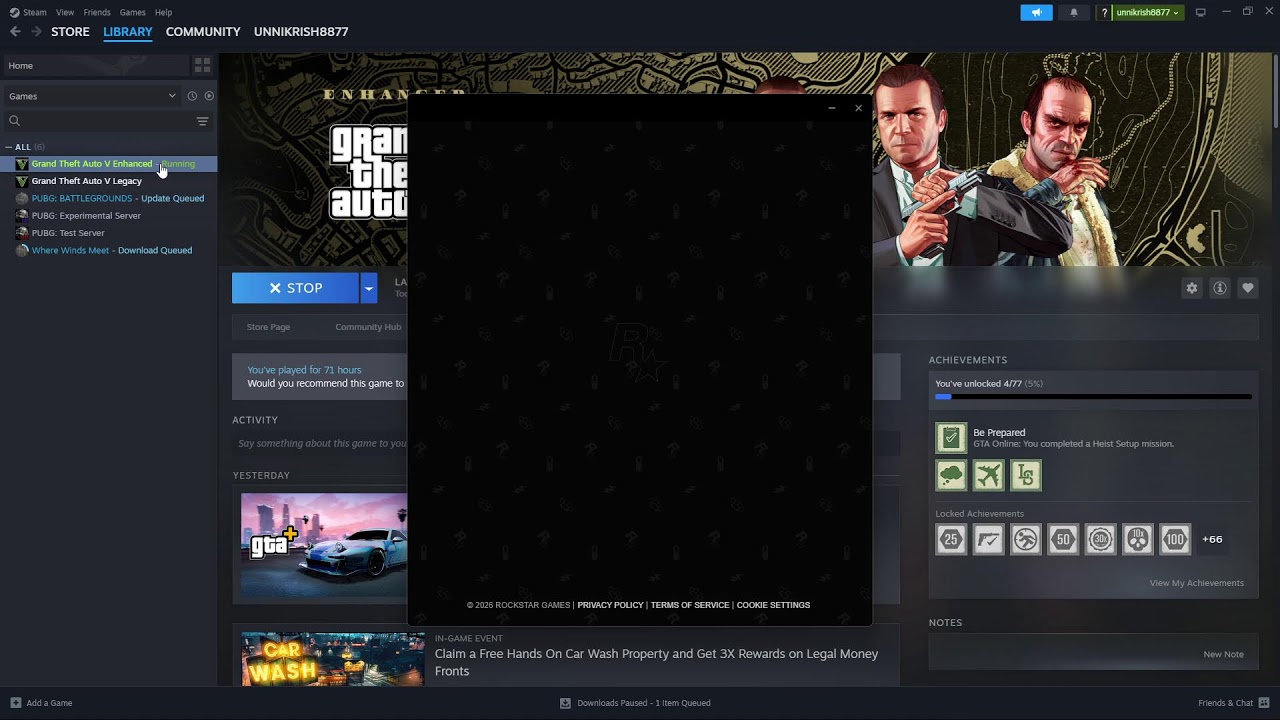This screenshot has height=720, width=1280.
Task: Open Cookie Settings link in launcher
Action: tap(773, 605)
